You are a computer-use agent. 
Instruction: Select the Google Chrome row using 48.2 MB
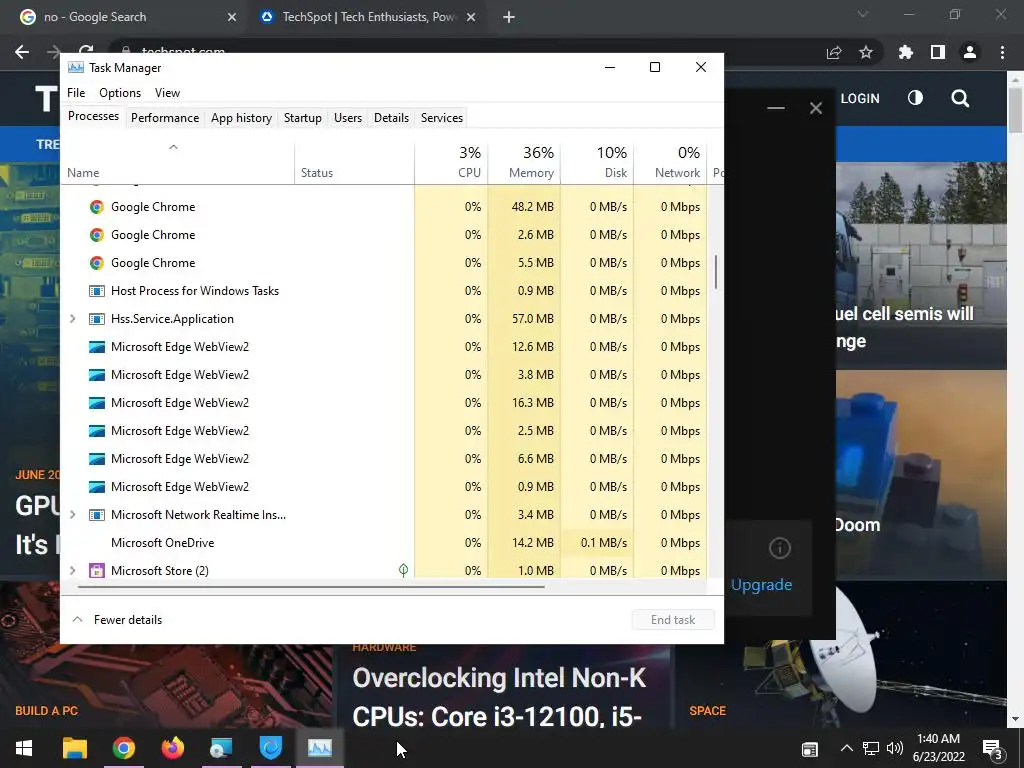(384, 207)
